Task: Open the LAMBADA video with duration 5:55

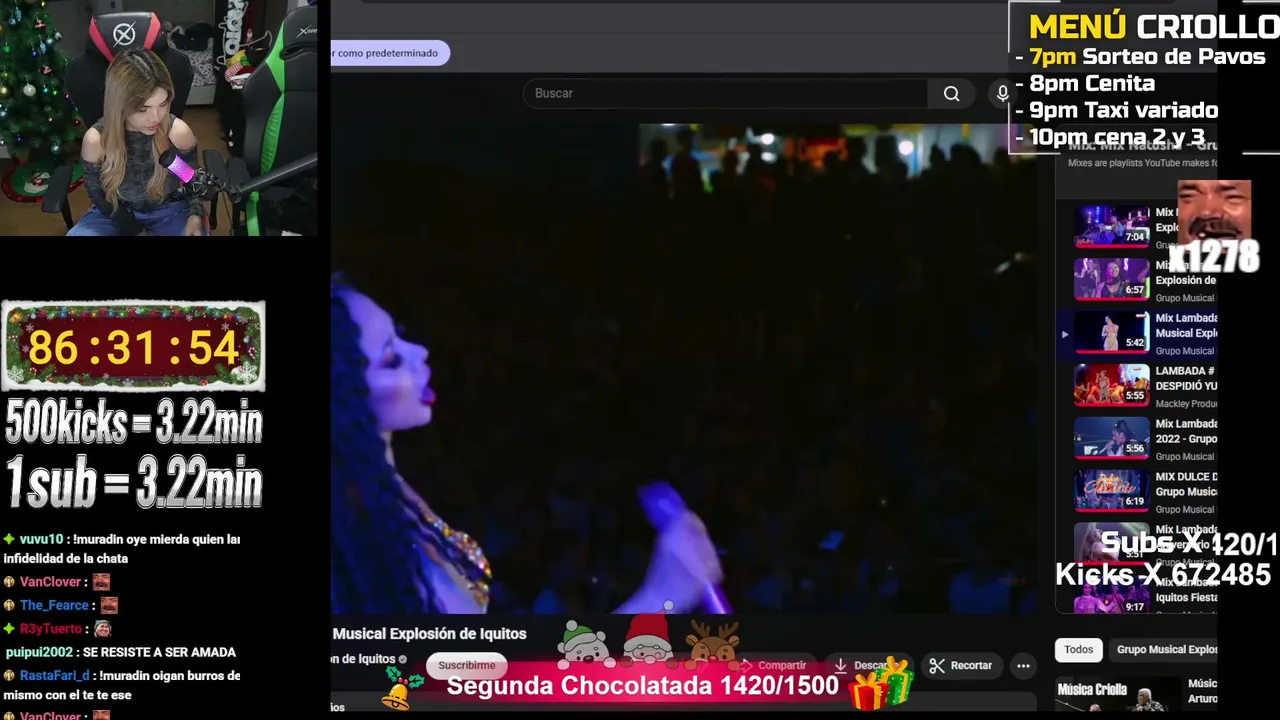Action: point(1112,385)
